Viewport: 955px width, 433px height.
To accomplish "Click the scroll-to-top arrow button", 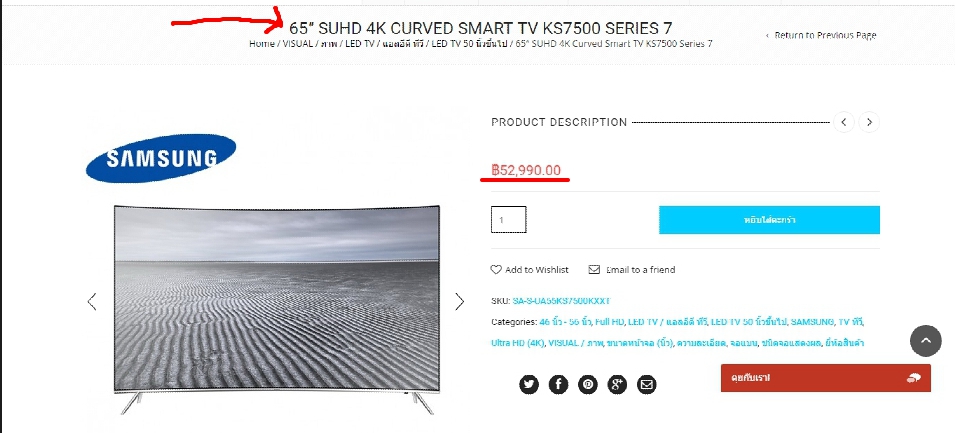I will (x=926, y=341).
